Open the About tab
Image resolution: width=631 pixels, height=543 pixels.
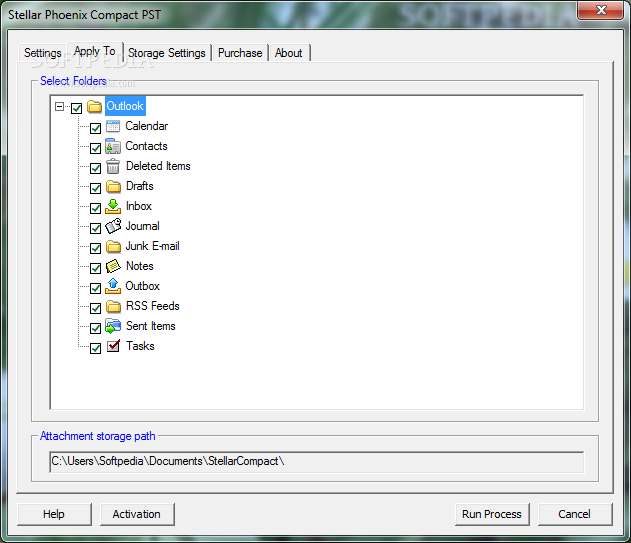[x=289, y=53]
